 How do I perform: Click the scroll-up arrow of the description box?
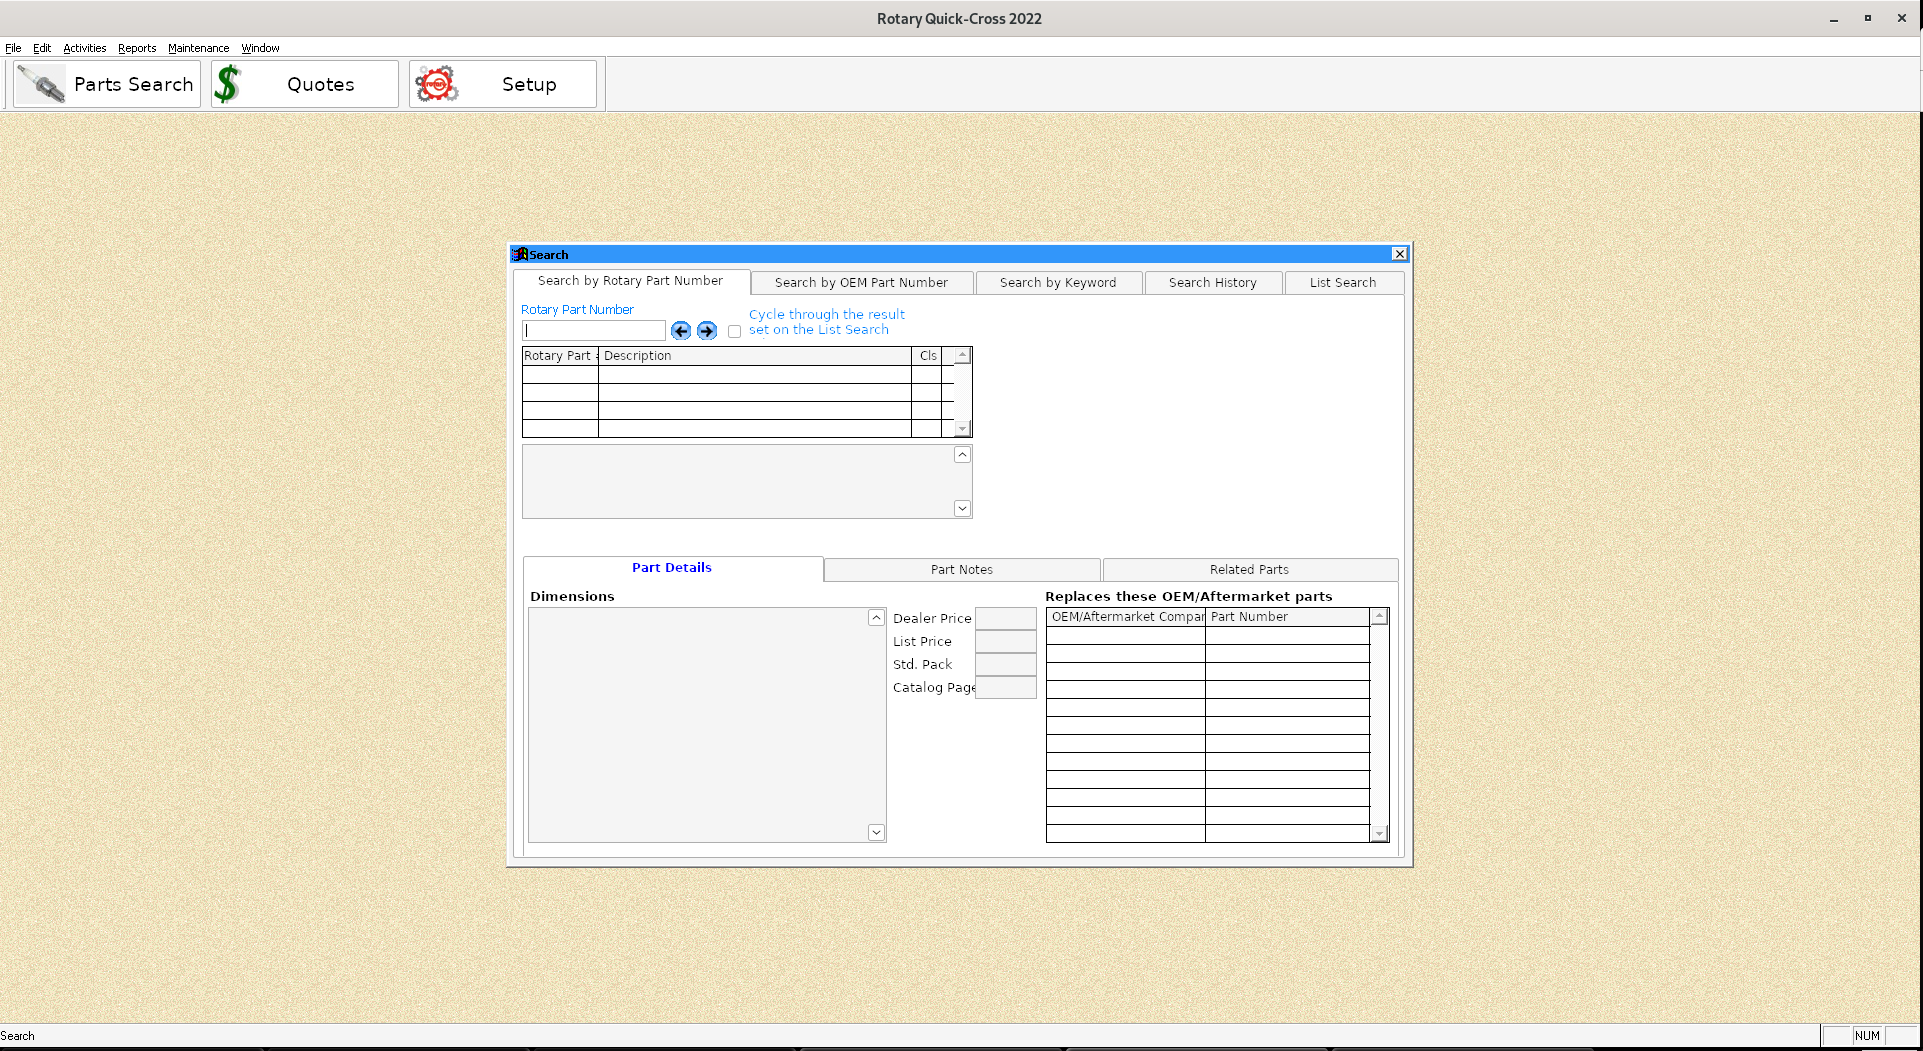(x=961, y=454)
